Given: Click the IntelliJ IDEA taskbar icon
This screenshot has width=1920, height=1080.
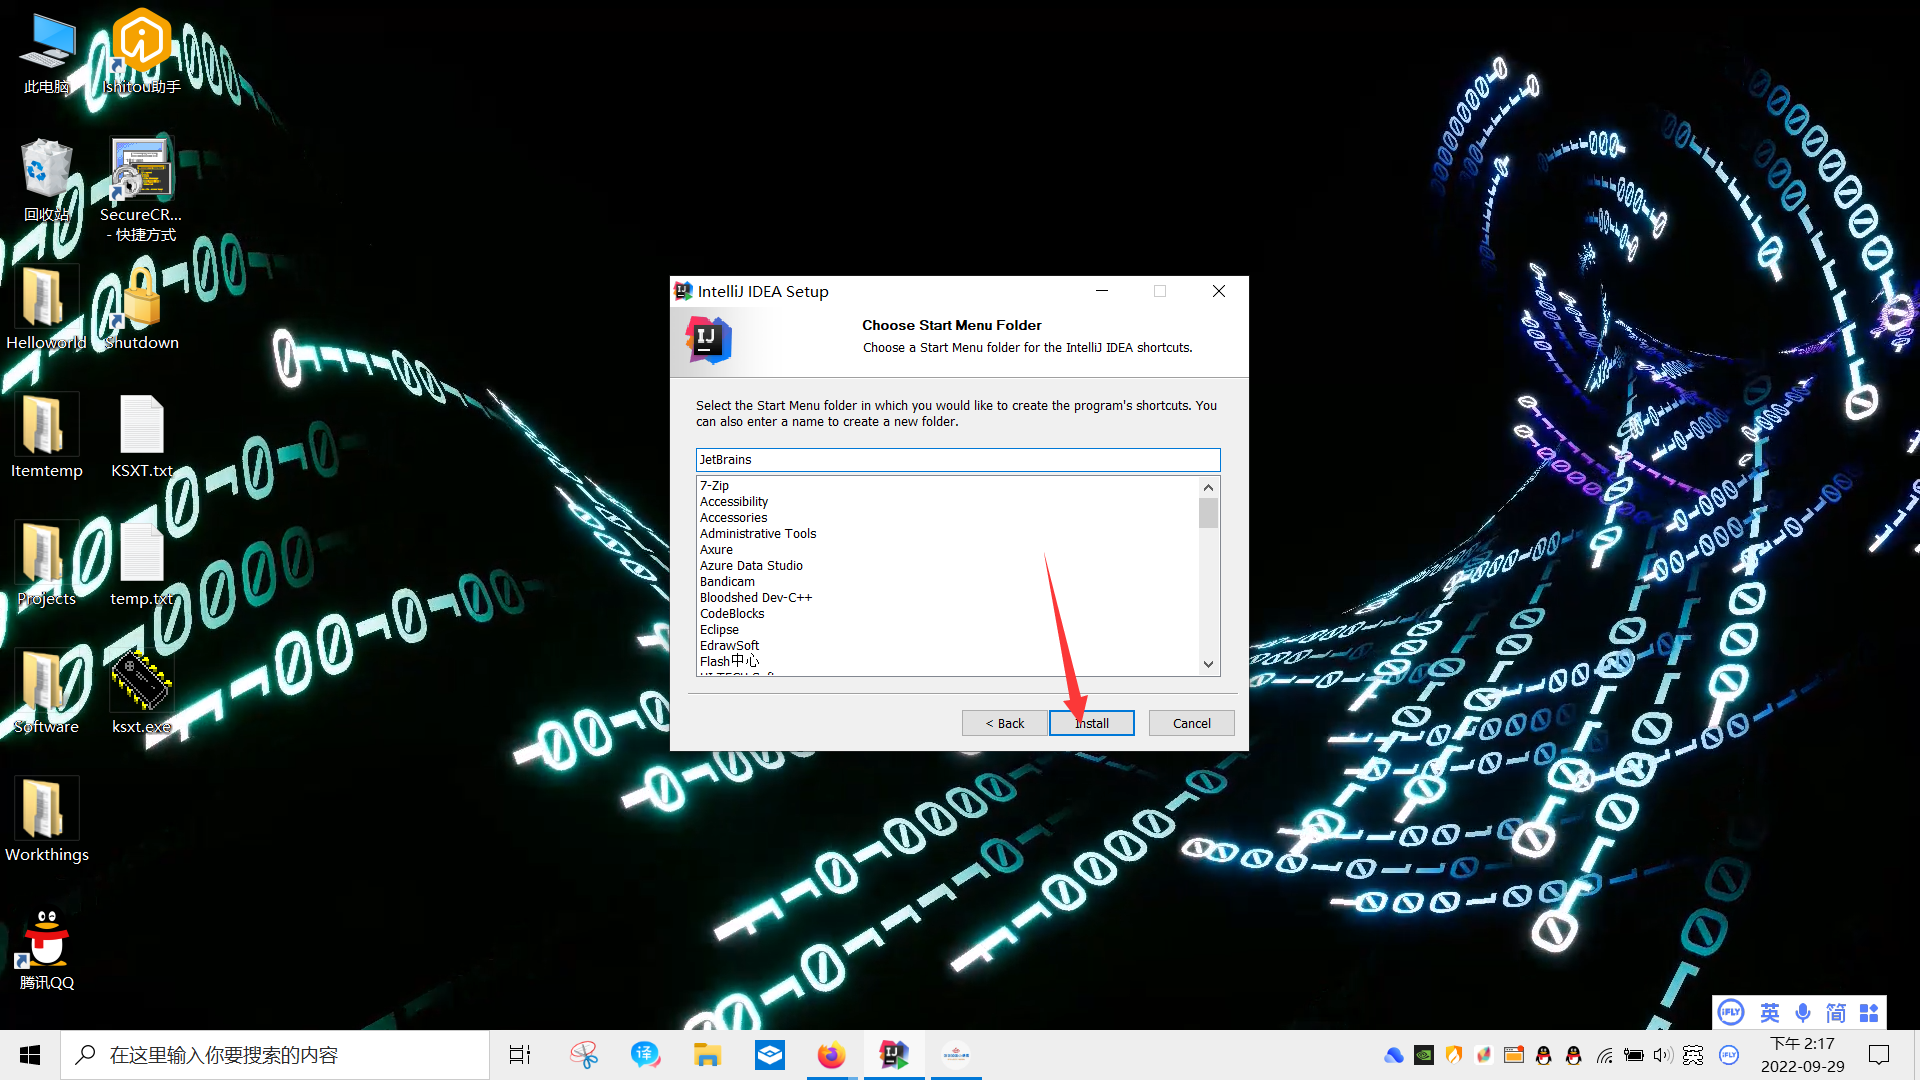Looking at the screenshot, I should (x=893, y=1055).
